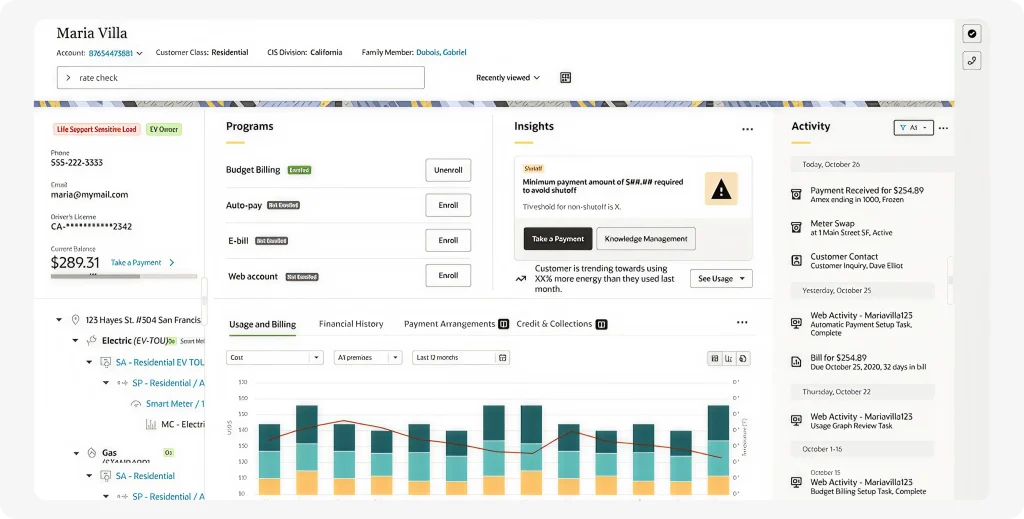
Task: Click the current balance progress bar
Action: tap(124, 276)
